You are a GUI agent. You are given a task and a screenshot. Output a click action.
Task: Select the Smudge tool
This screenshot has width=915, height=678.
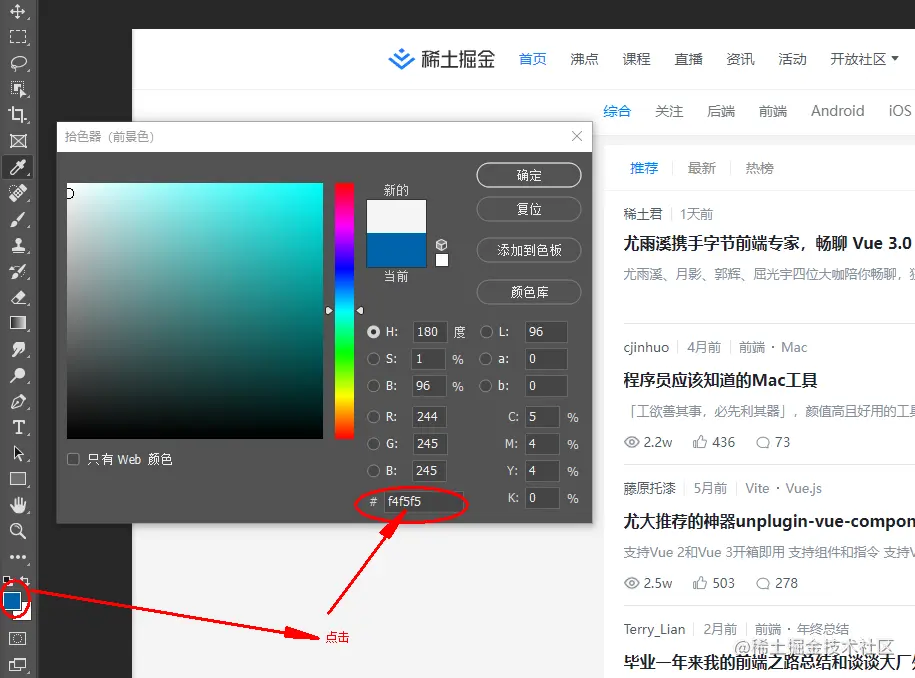click(18, 349)
